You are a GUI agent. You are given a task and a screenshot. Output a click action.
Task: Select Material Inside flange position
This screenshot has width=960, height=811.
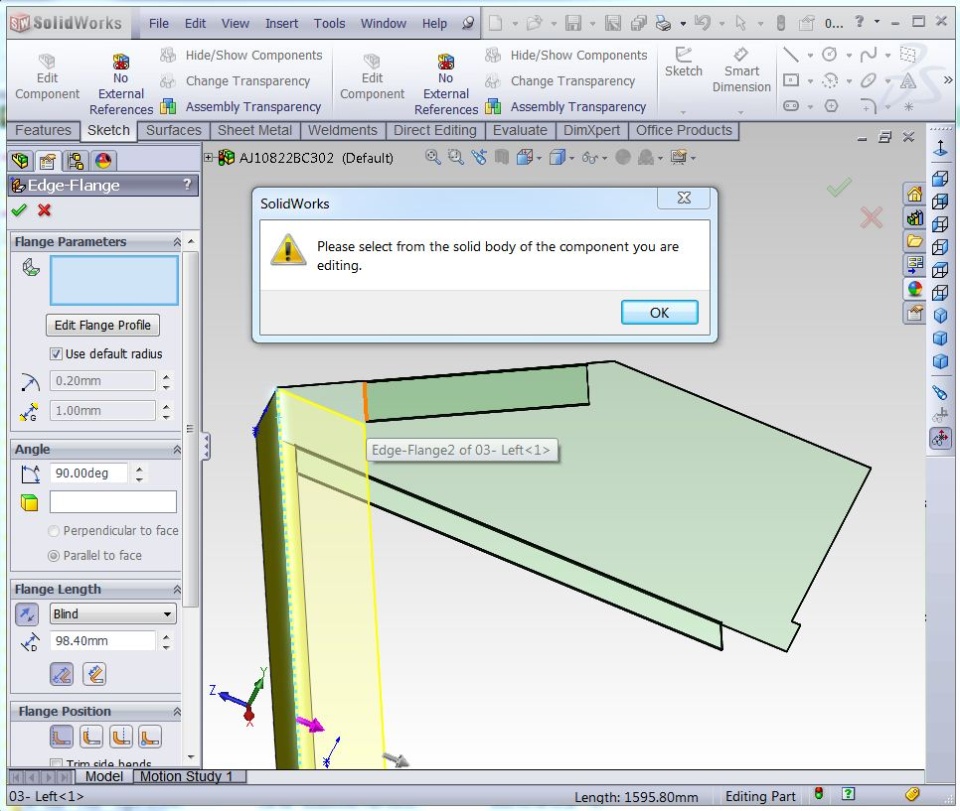click(61, 737)
